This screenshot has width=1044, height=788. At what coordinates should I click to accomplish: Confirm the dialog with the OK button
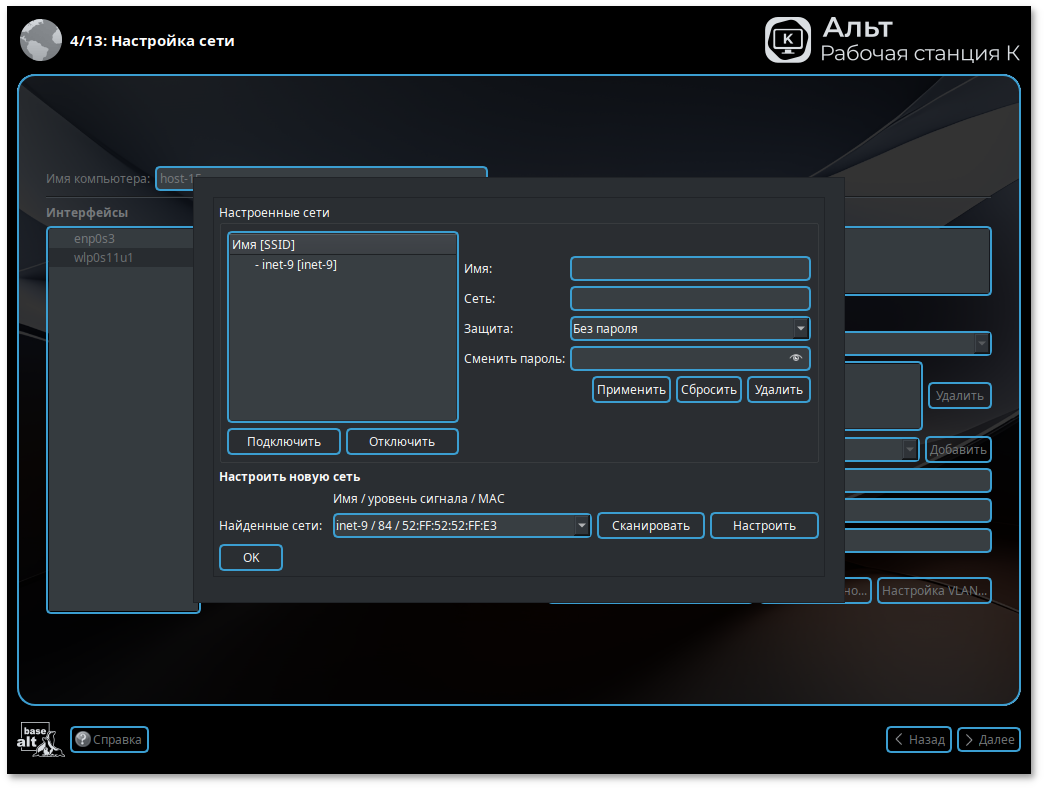coord(251,558)
